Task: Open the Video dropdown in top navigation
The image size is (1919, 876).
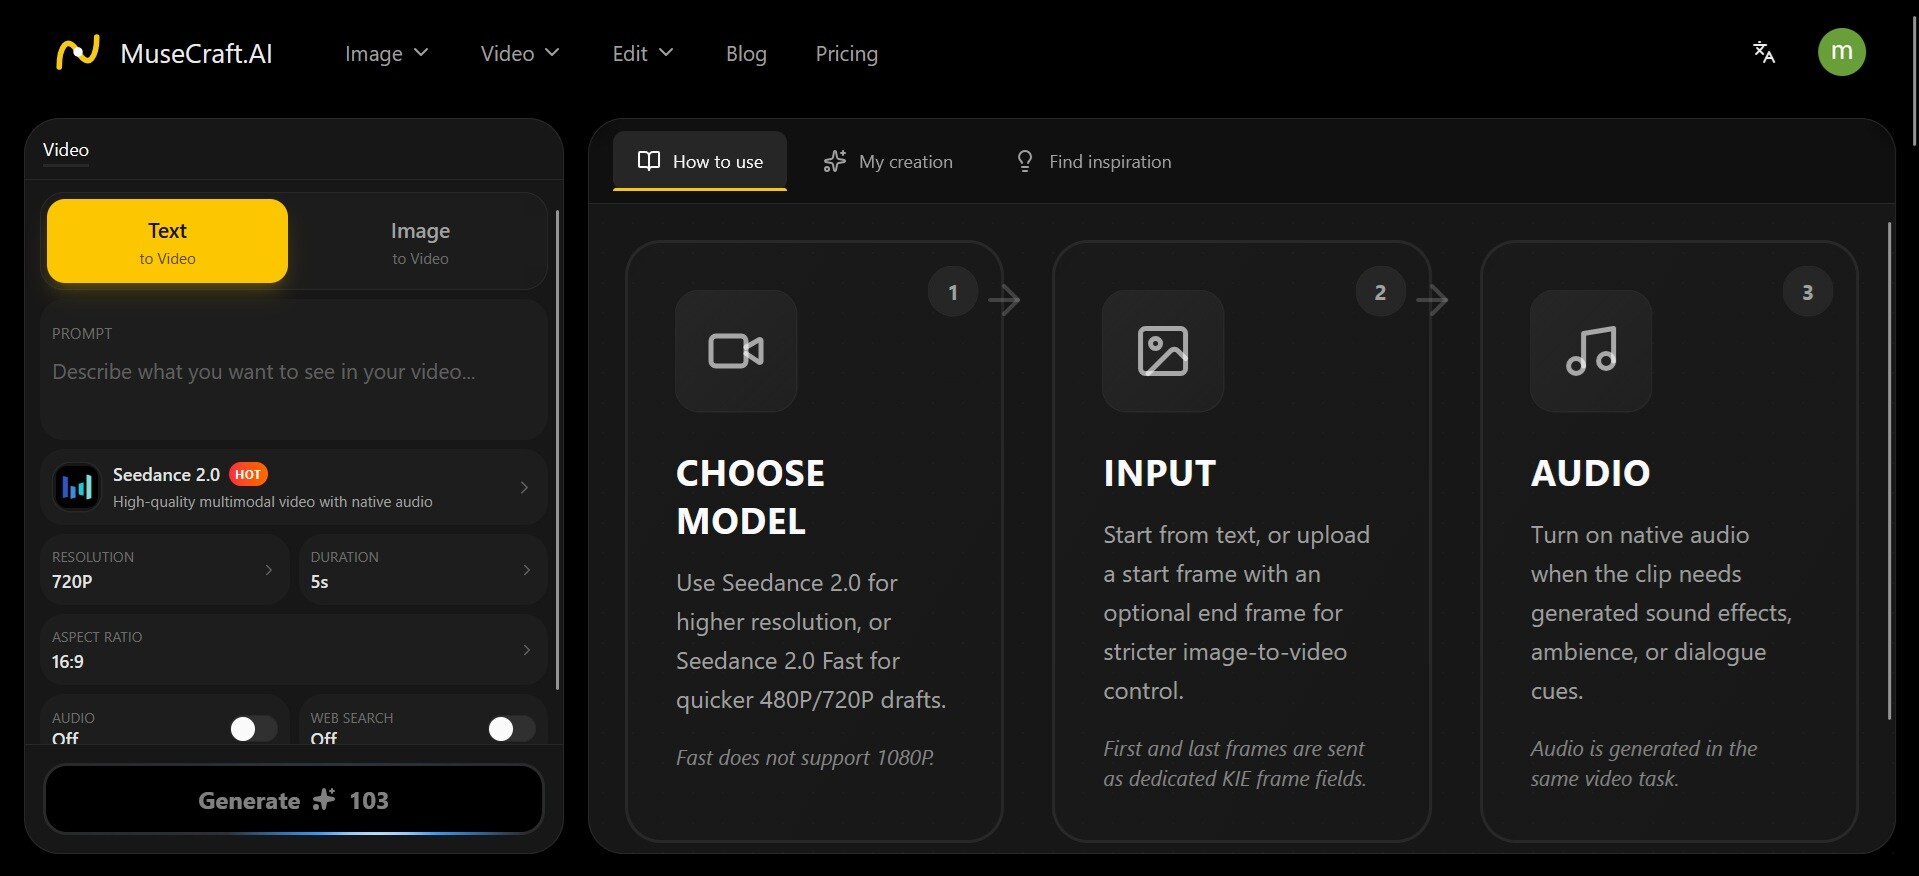Action: click(x=520, y=53)
